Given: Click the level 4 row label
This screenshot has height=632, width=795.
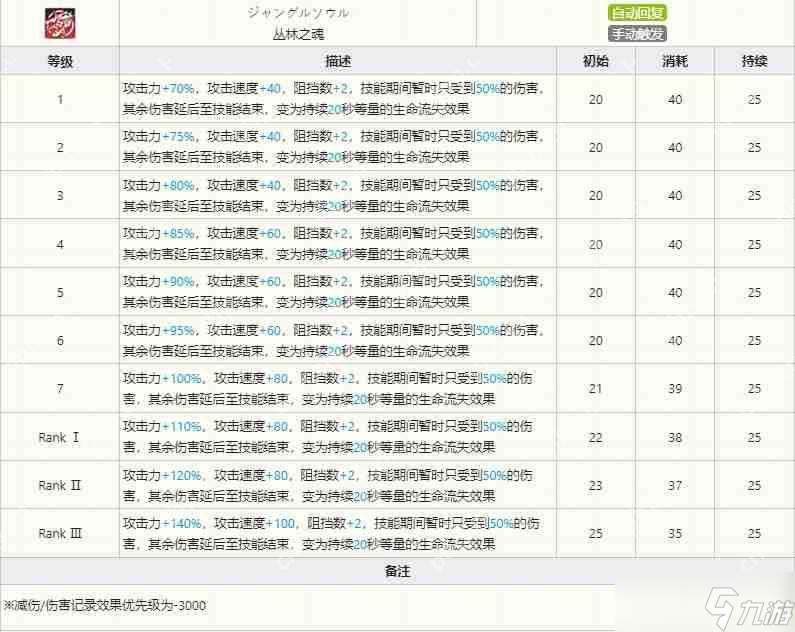Looking at the screenshot, I should coord(60,244).
